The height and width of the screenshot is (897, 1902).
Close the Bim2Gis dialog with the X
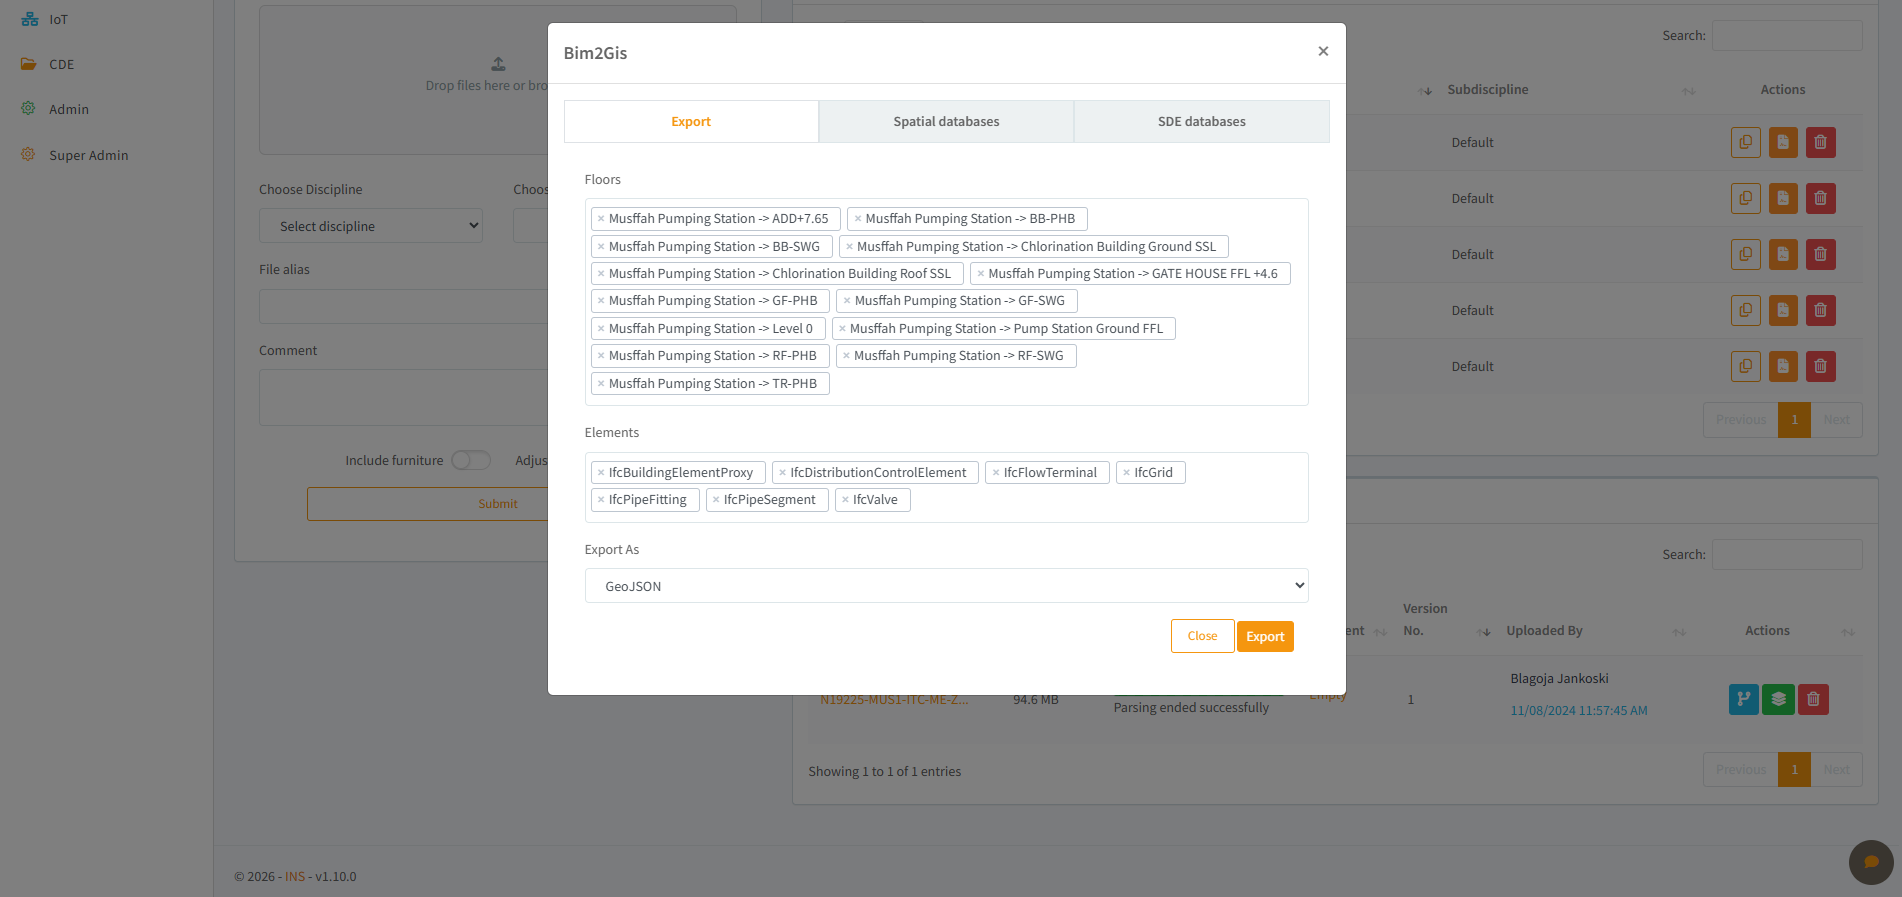point(1323,51)
